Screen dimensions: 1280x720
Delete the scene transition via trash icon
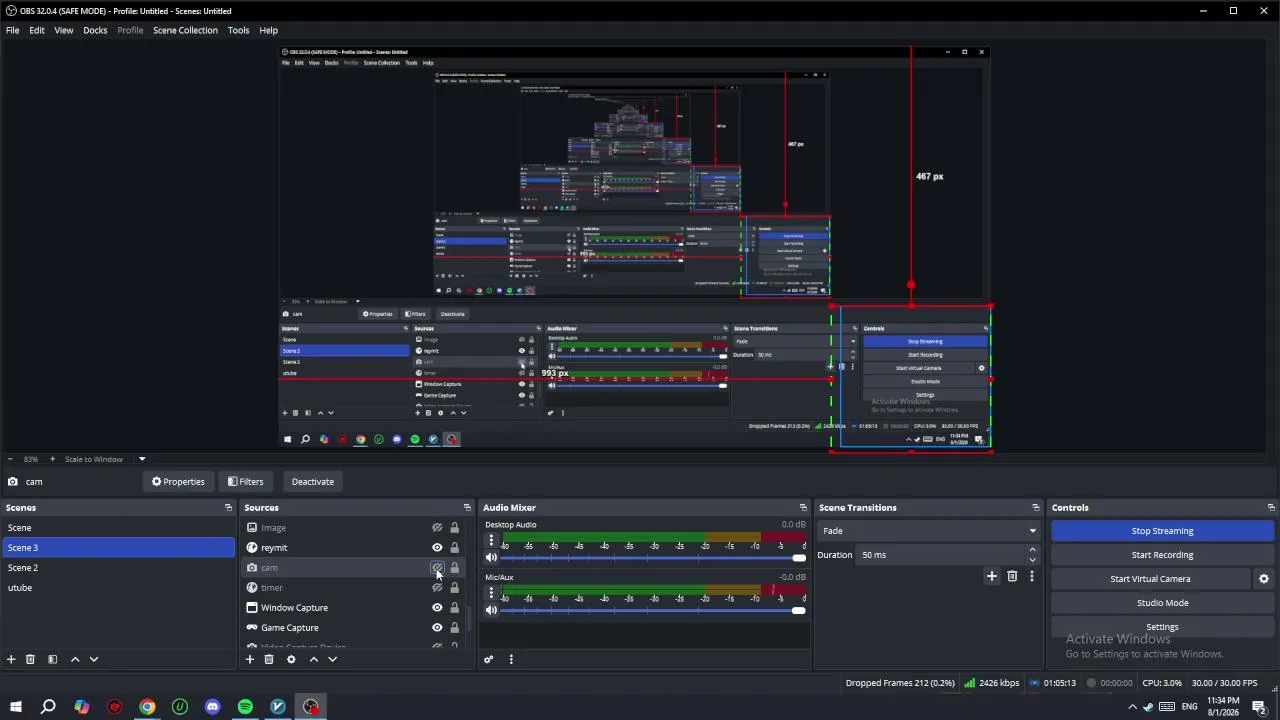pyautogui.click(x=1012, y=576)
